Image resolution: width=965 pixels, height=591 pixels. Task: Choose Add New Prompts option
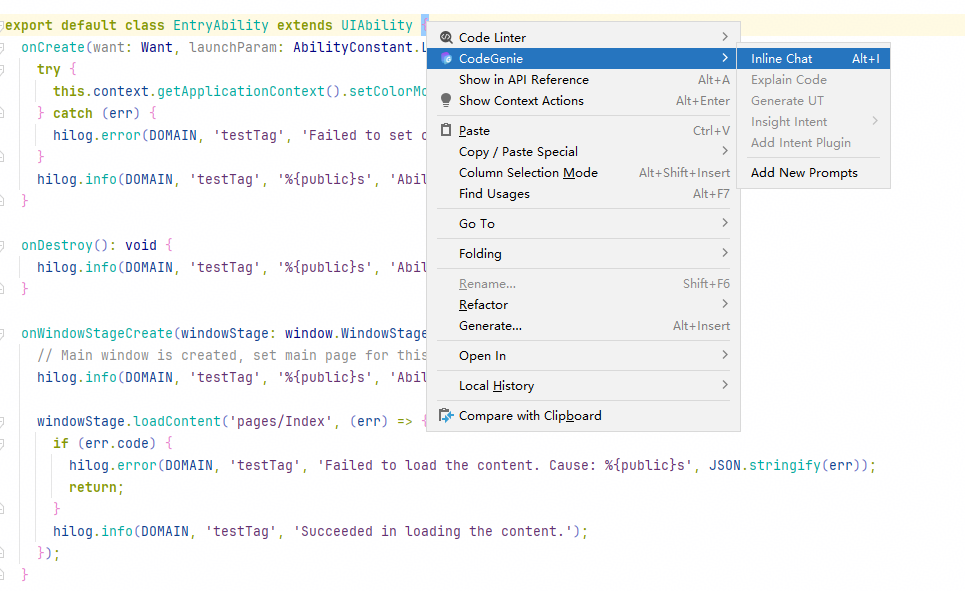click(x=804, y=173)
